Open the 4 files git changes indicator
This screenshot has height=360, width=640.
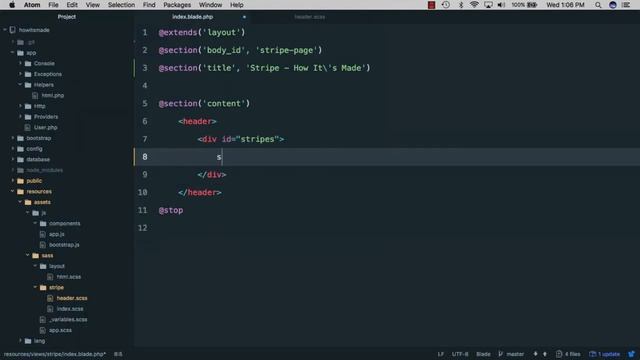(568, 354)
